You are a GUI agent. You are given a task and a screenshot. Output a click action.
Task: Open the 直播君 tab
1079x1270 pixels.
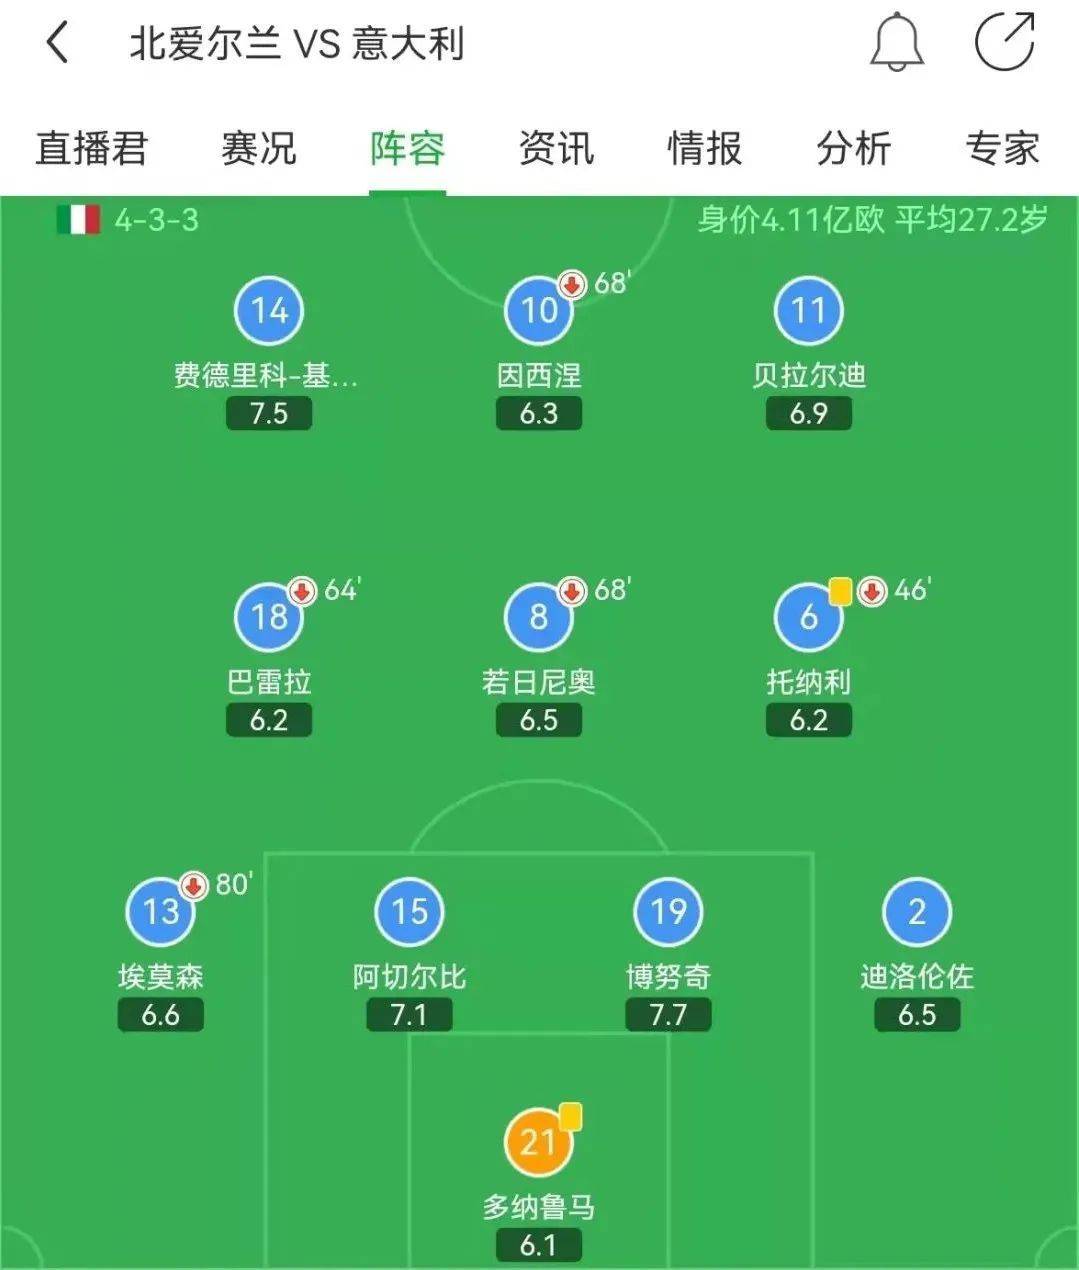91,148
